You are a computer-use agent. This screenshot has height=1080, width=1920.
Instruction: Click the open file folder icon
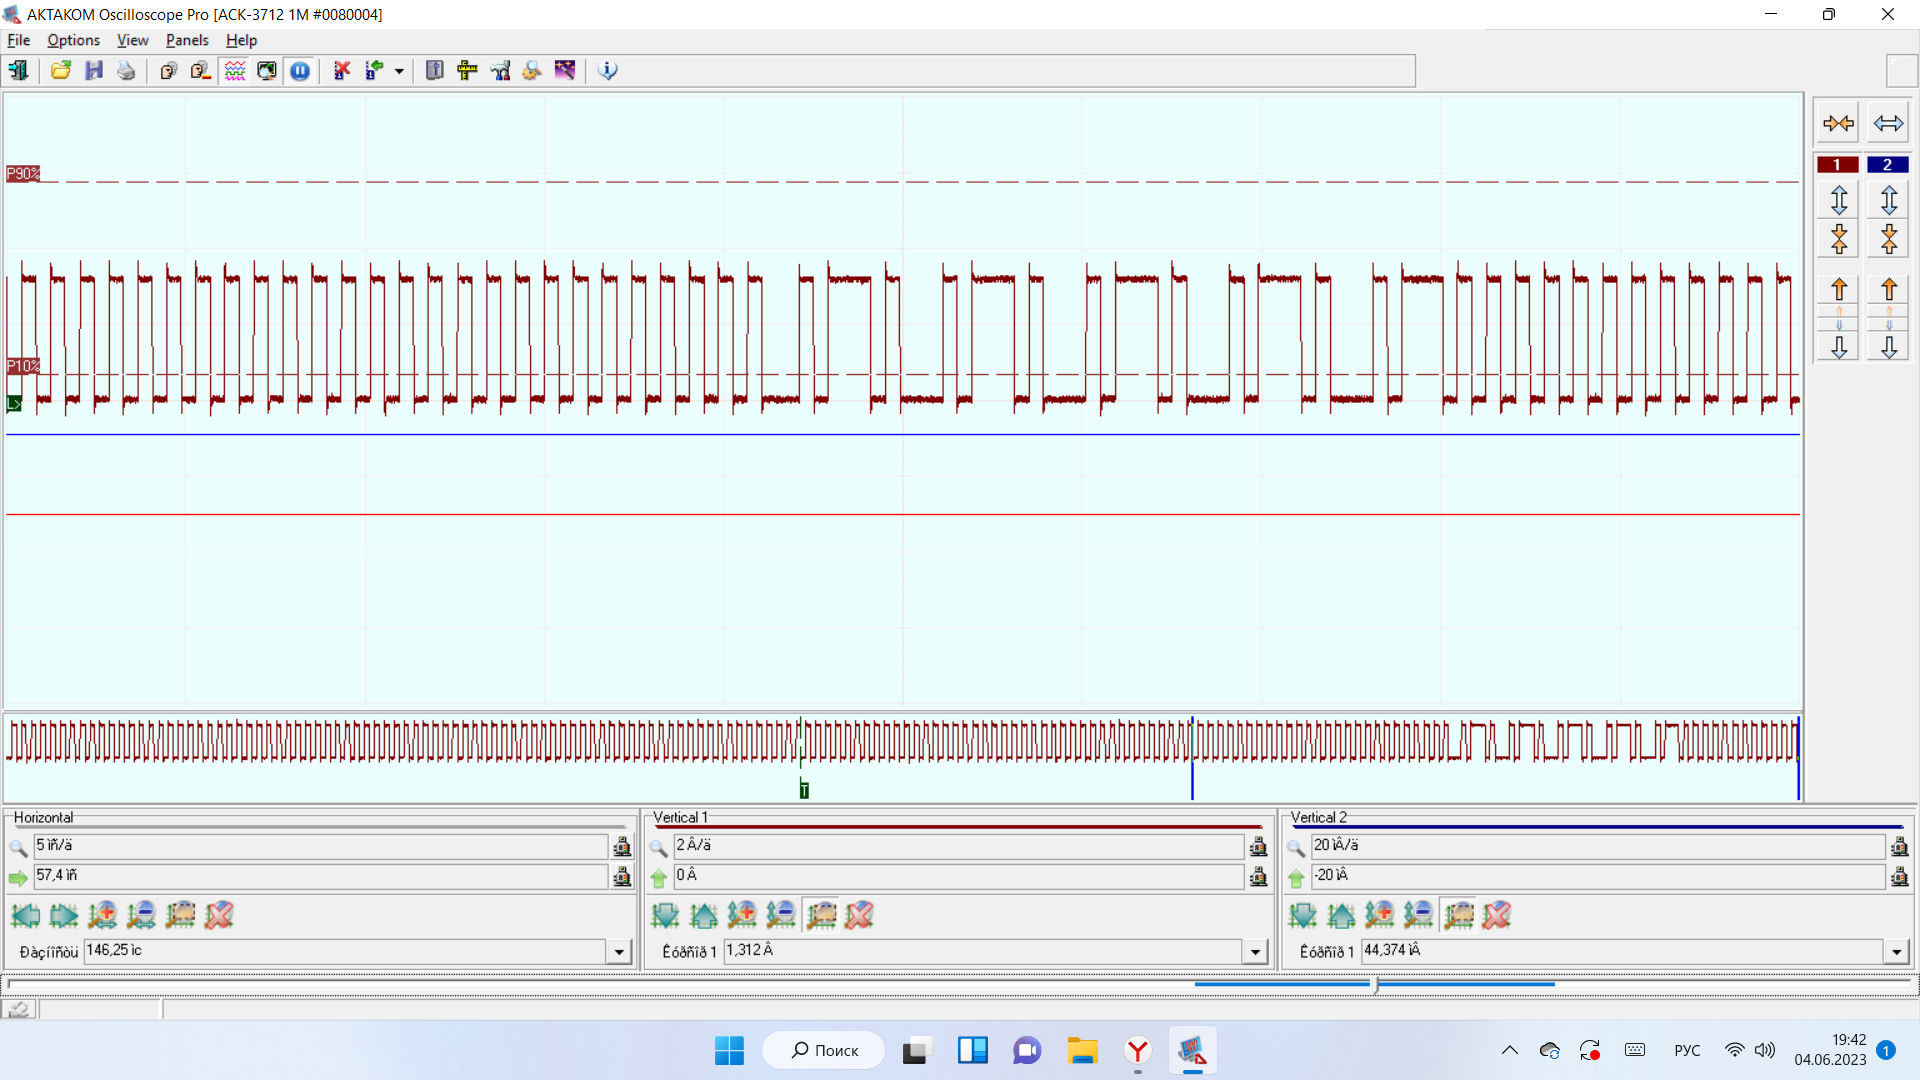point(61,70)
